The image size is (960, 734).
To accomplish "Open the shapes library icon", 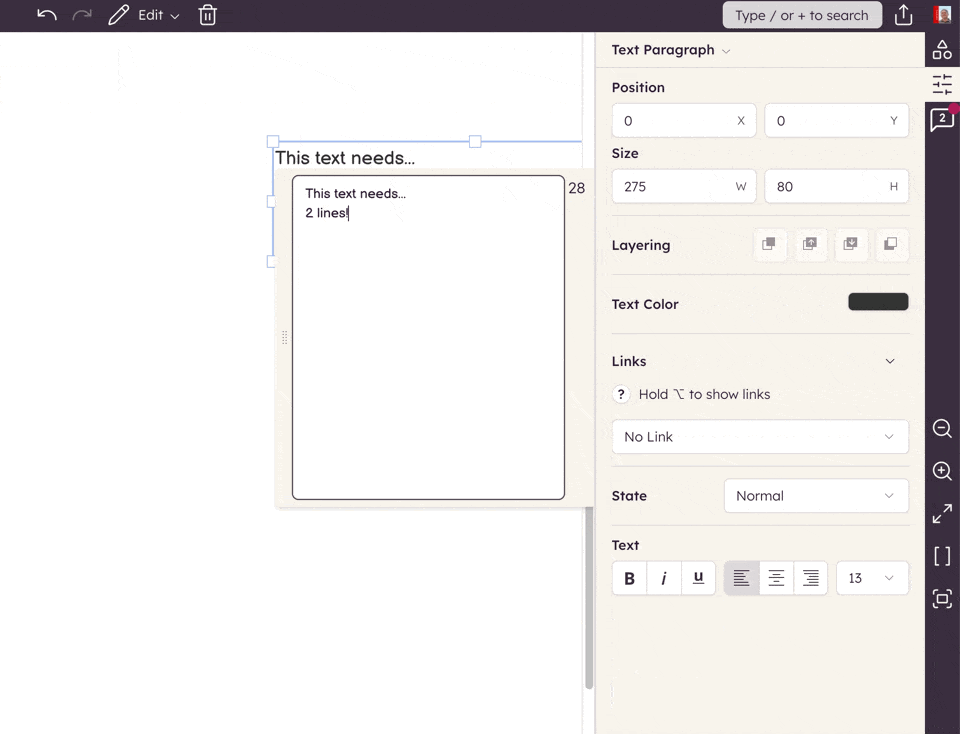I will (x=942, y=50).
